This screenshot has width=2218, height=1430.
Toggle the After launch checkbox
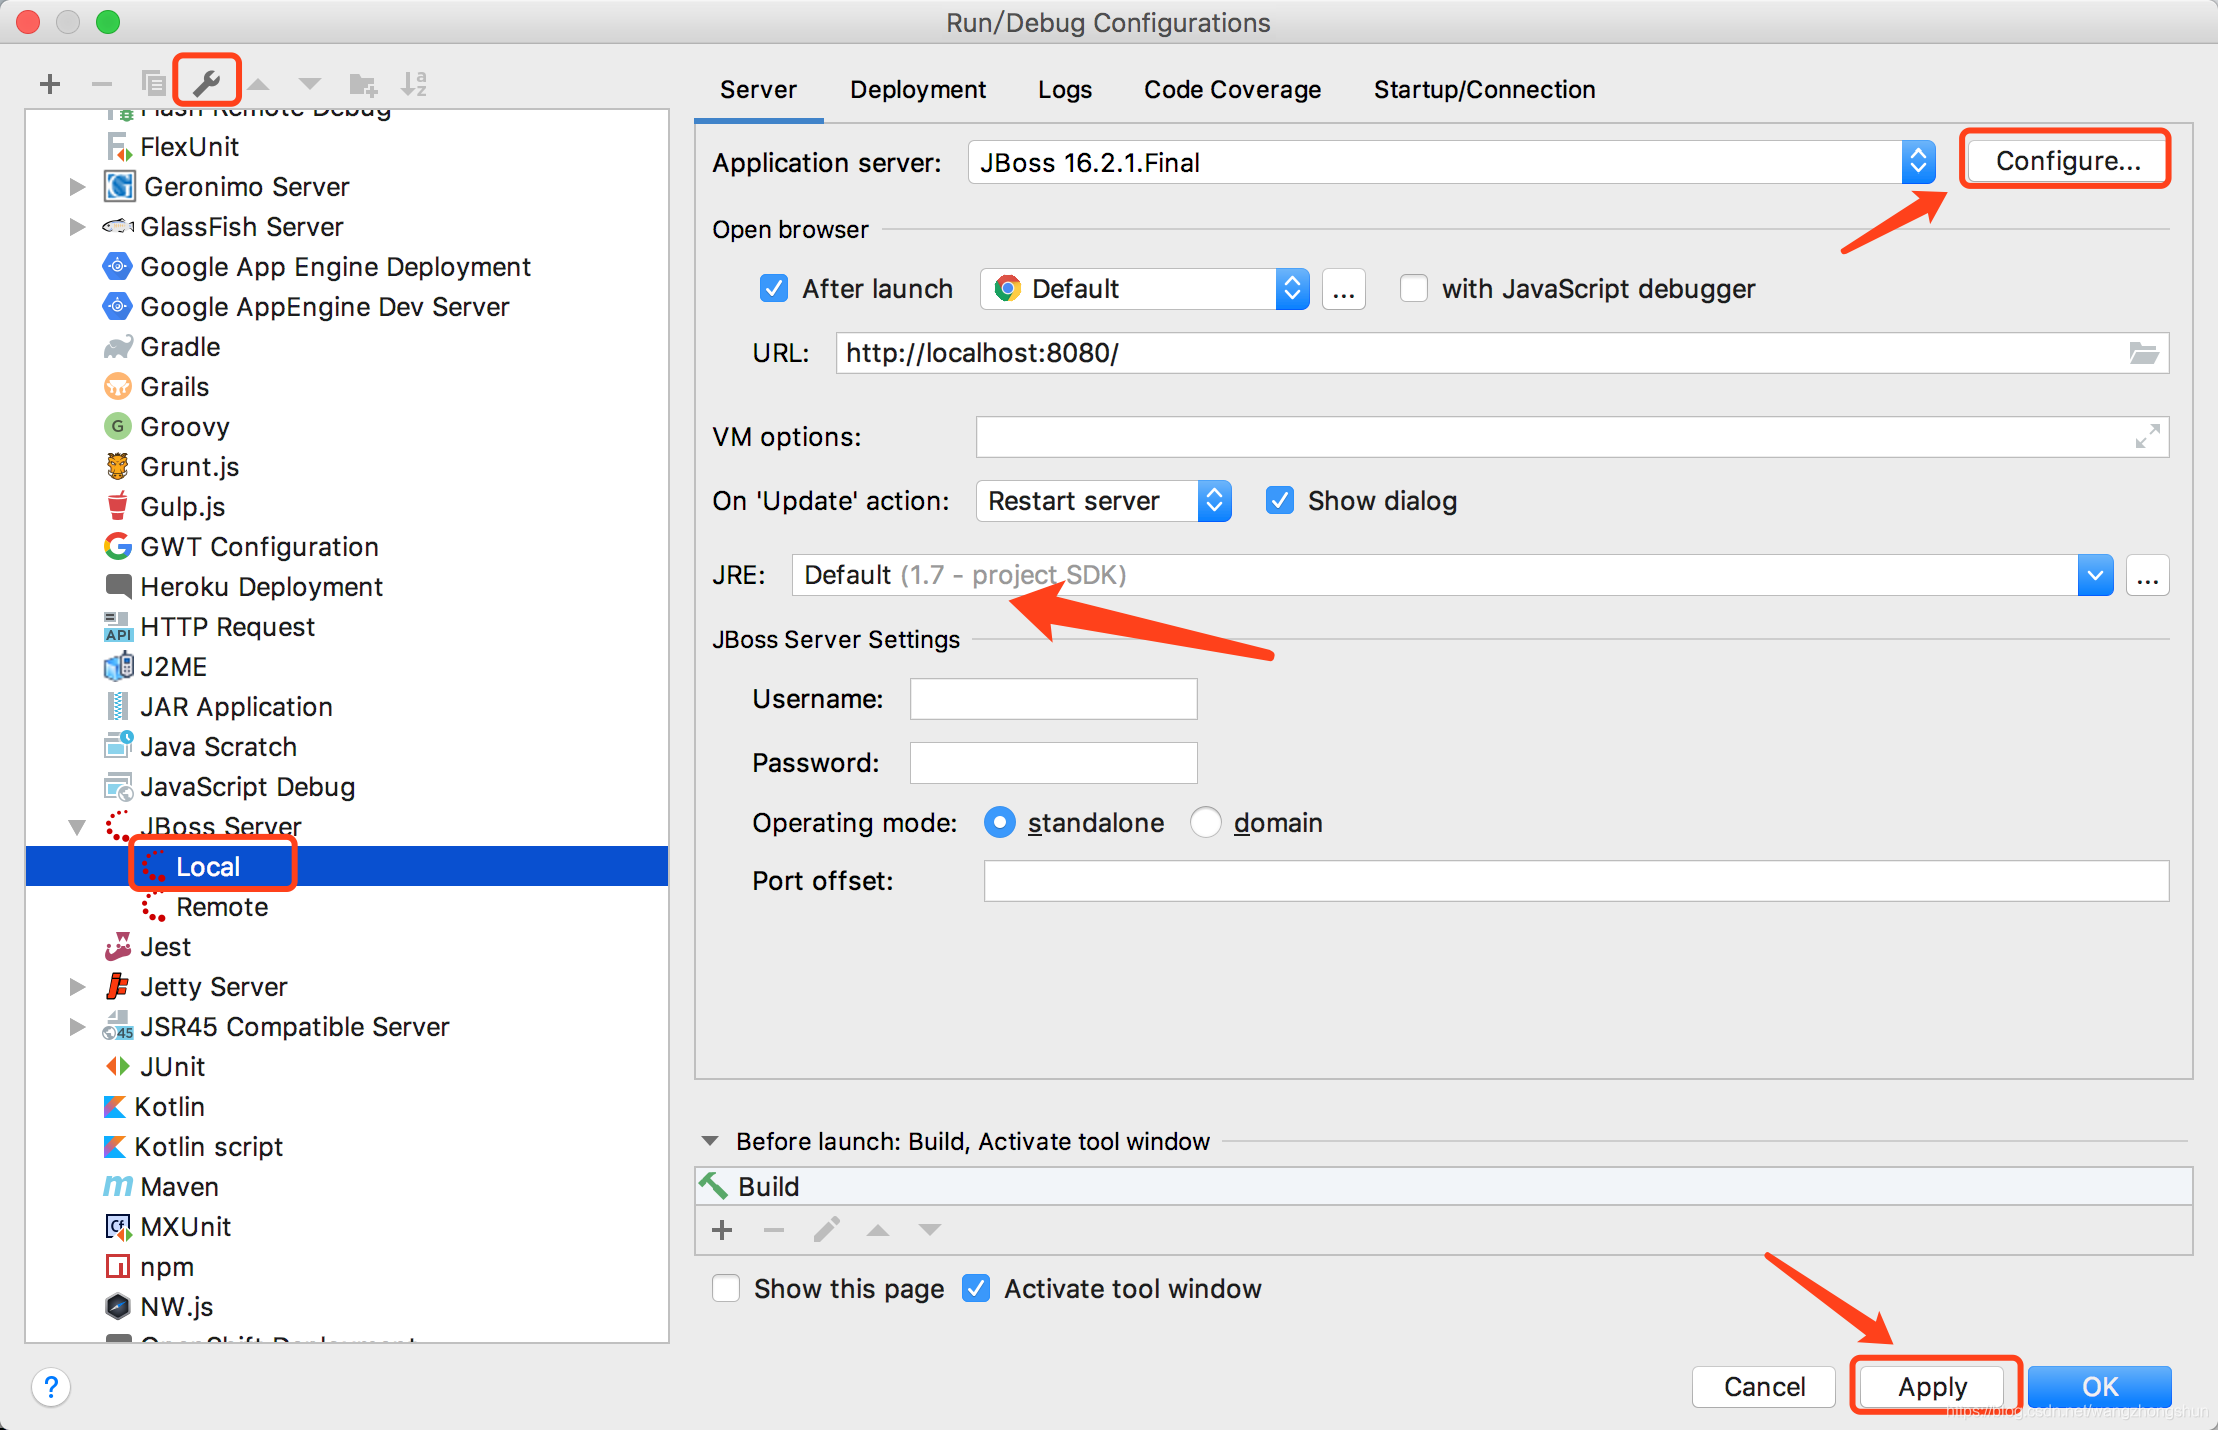[774, 289]
